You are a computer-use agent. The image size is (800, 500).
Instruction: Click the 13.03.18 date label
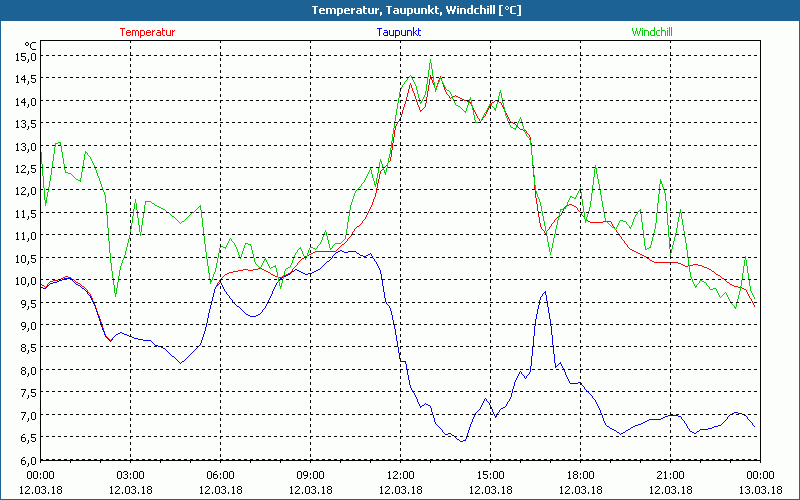tap(759, 490)
